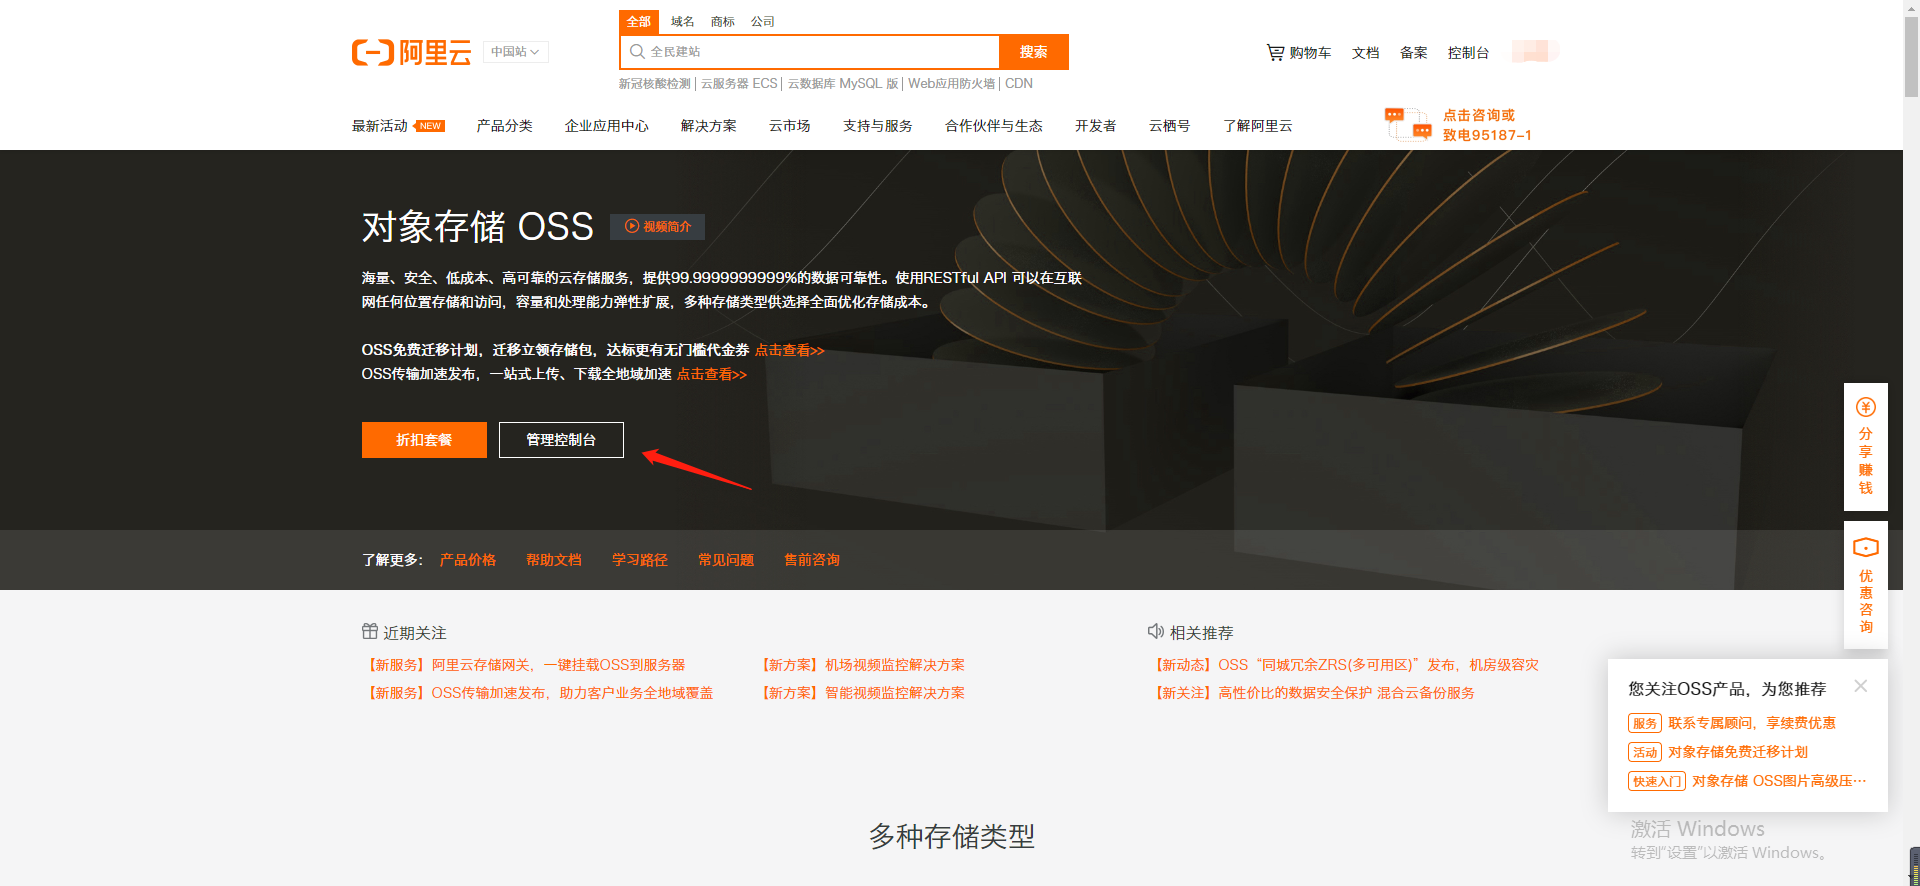Open 对象存储 OSS图片高级压缩 popup link
This screenshot has height=886, width=1920.
point(1779,781)
